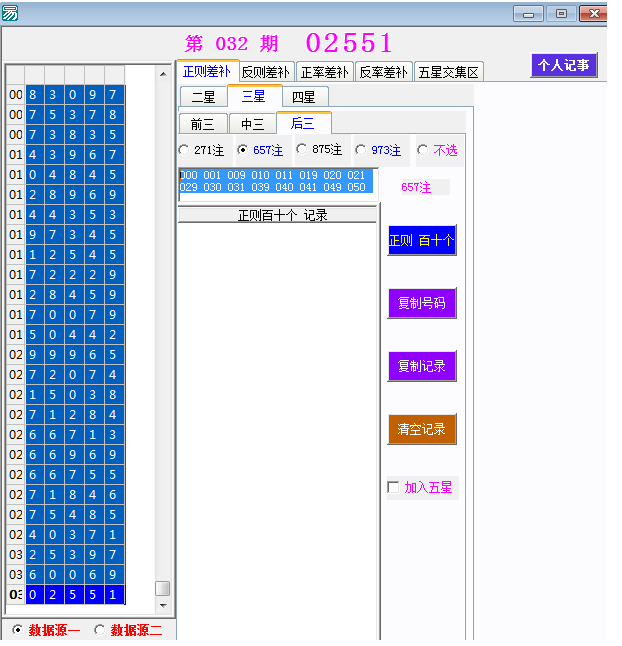Open the 五星交集区 tab

[x=449, y=72]
